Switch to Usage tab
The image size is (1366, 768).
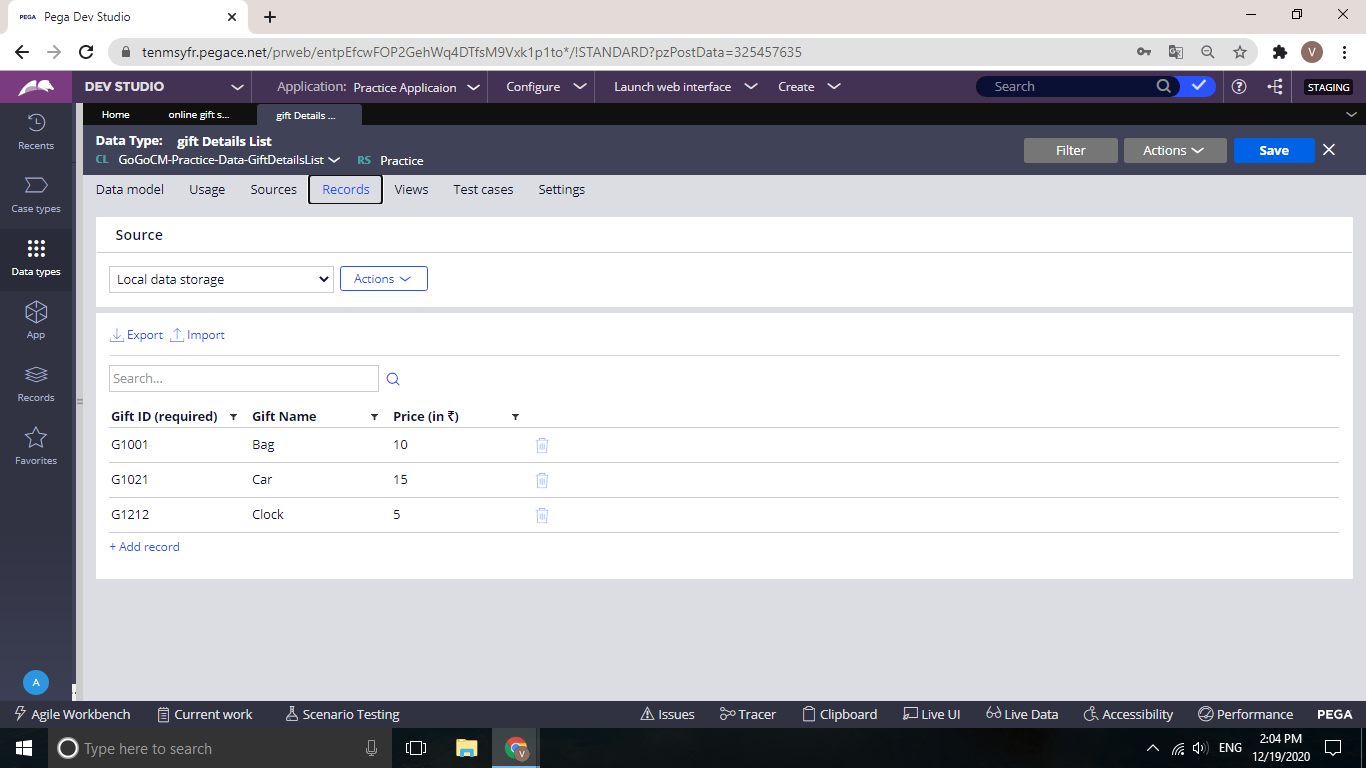[x=207, y=189]
